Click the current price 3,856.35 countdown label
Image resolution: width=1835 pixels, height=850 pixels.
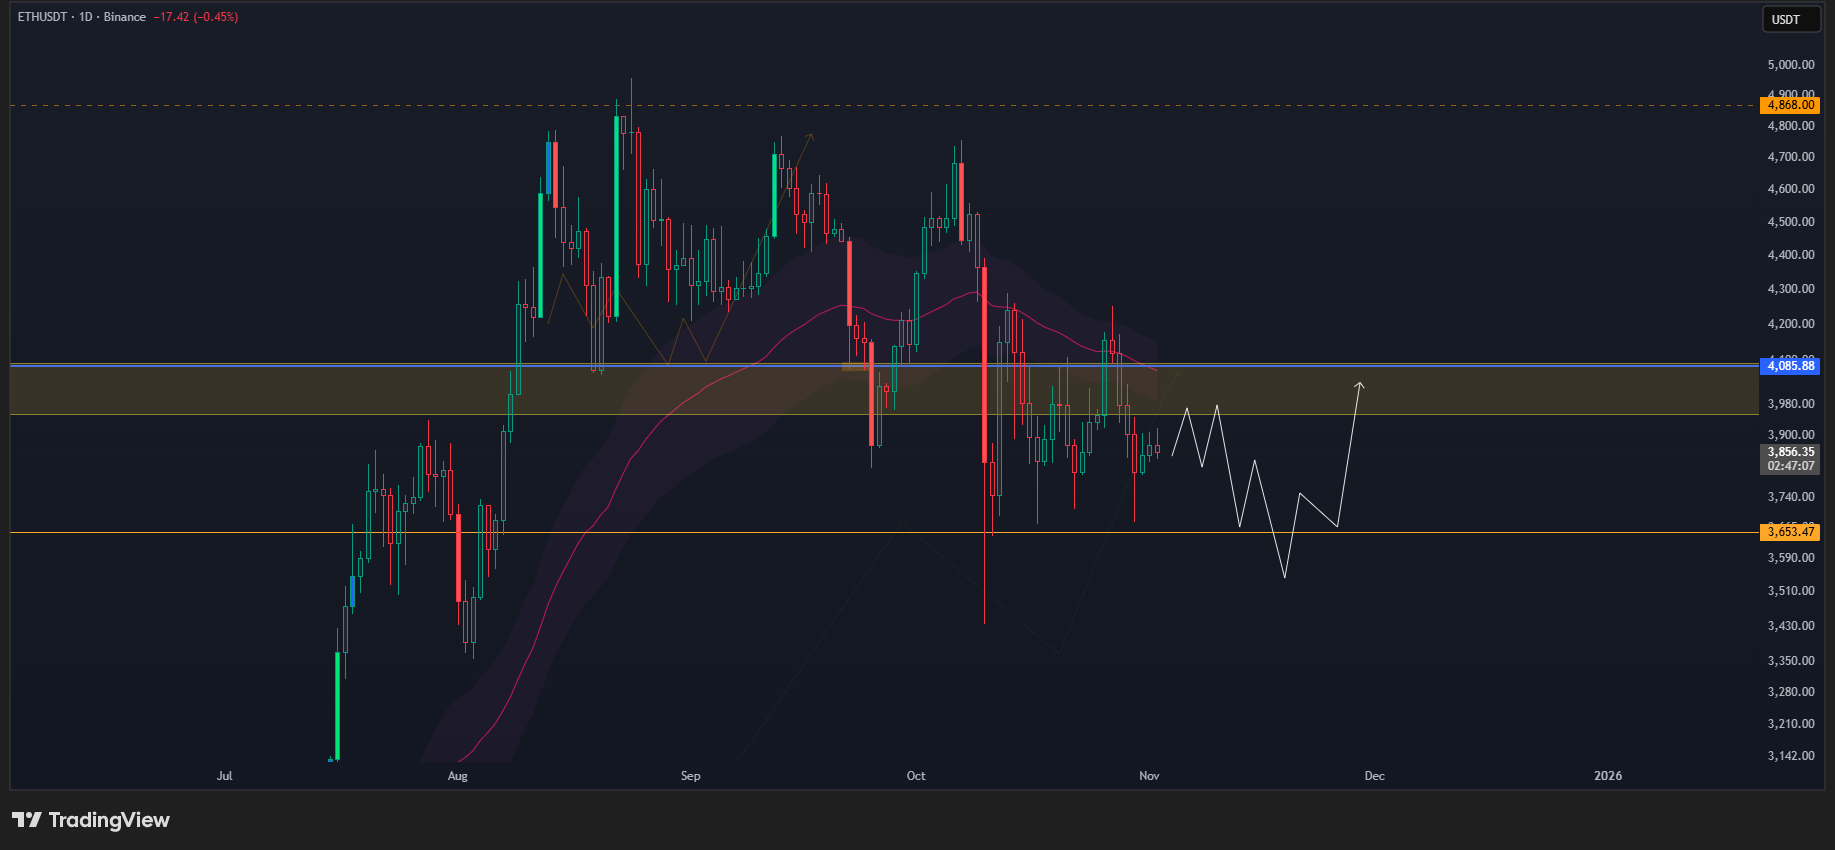[x=1789, y=459]
